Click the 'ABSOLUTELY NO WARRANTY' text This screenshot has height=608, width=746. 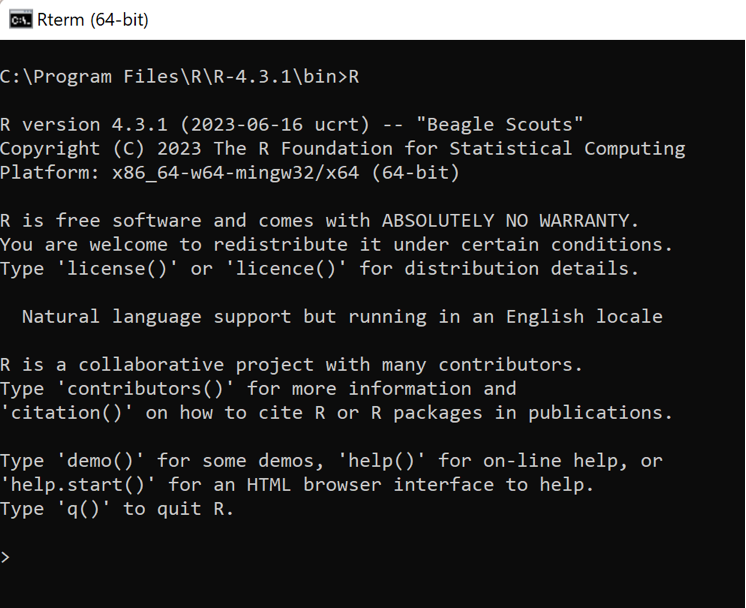tap(510, 221)
